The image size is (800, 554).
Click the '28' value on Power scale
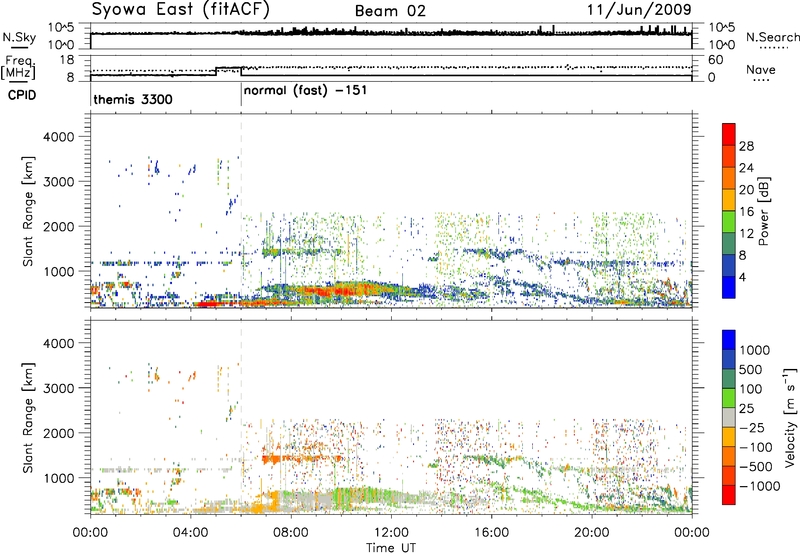click(746, 146)
